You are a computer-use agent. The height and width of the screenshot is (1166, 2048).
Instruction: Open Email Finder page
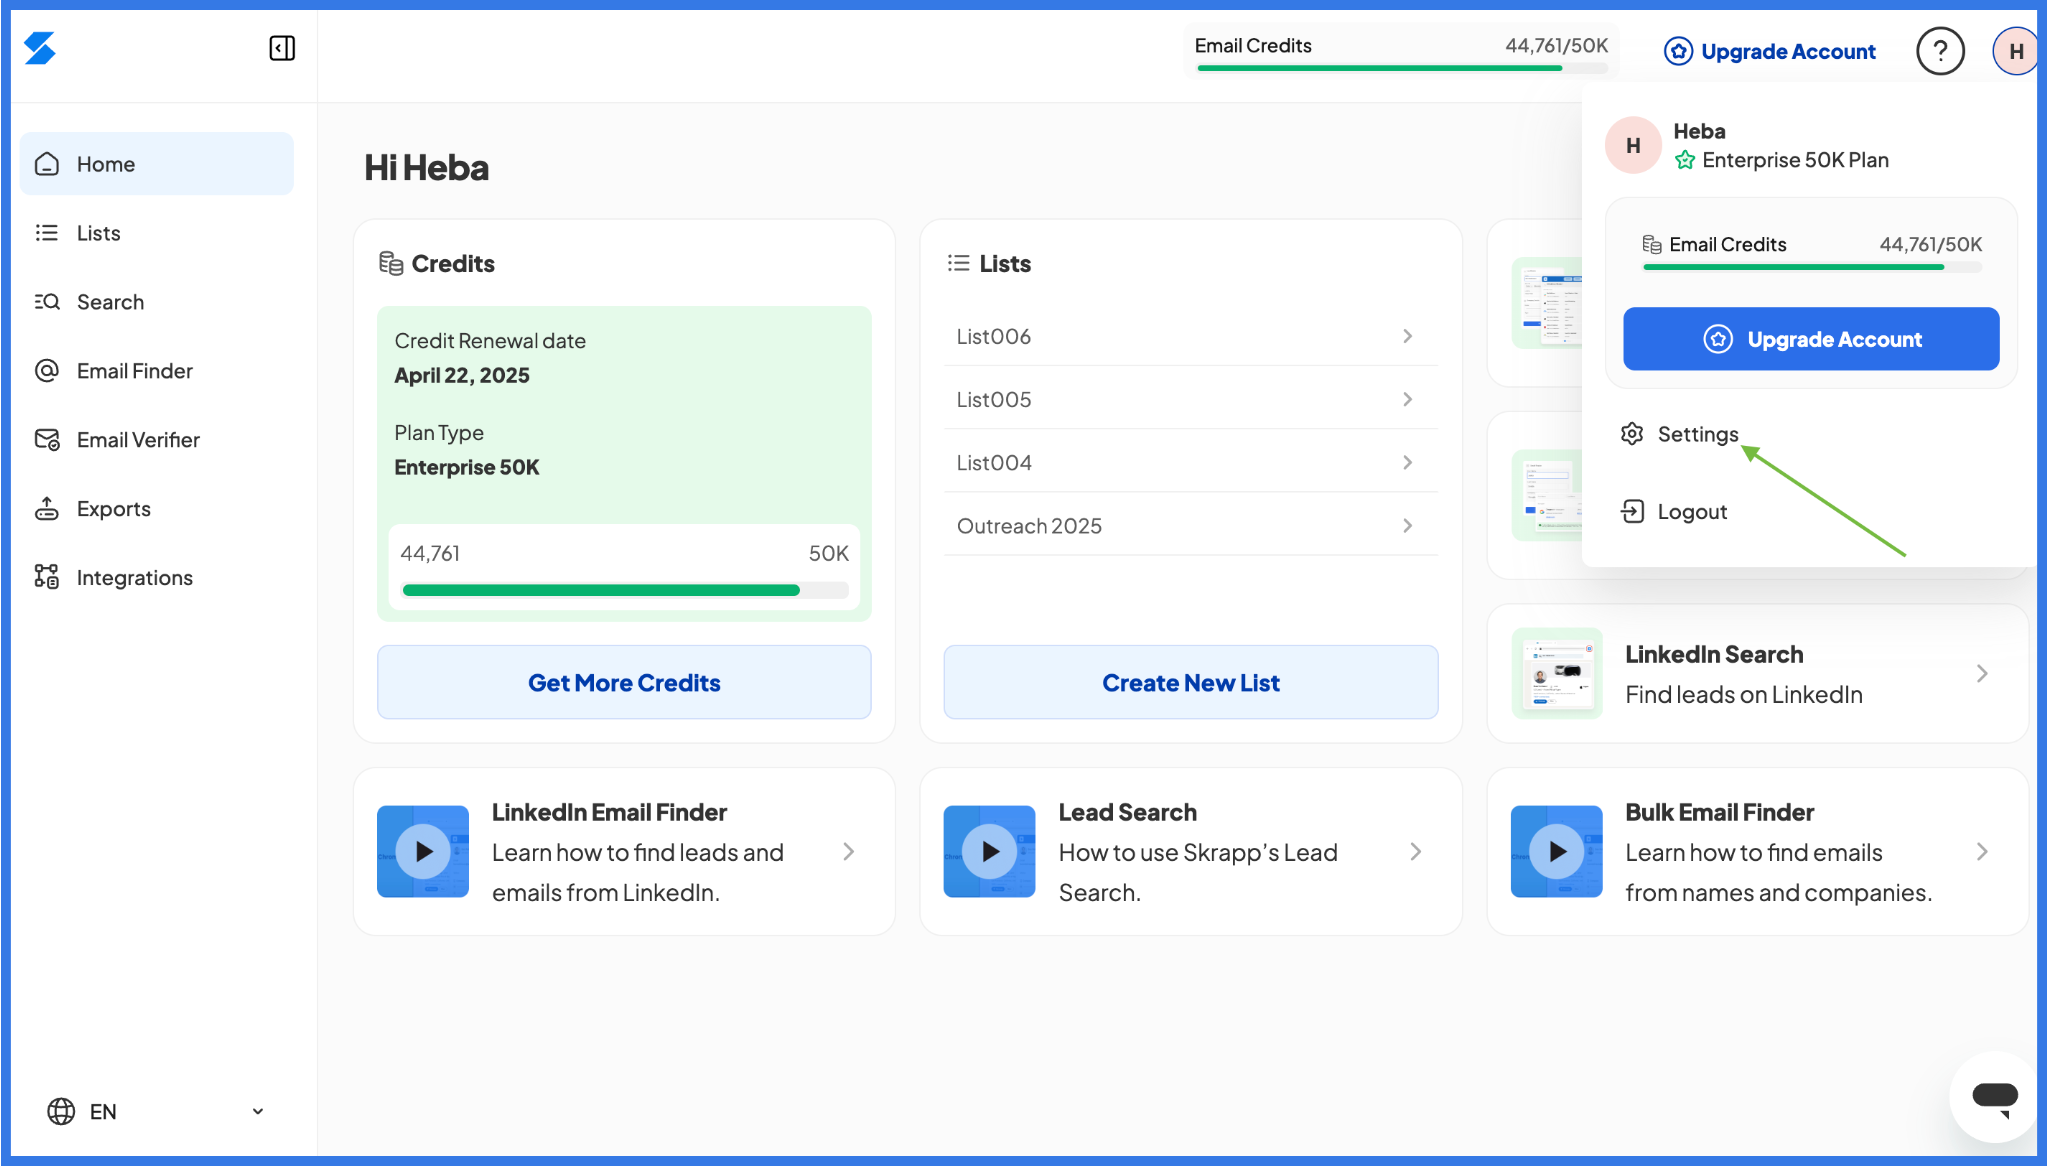[157, 371]
